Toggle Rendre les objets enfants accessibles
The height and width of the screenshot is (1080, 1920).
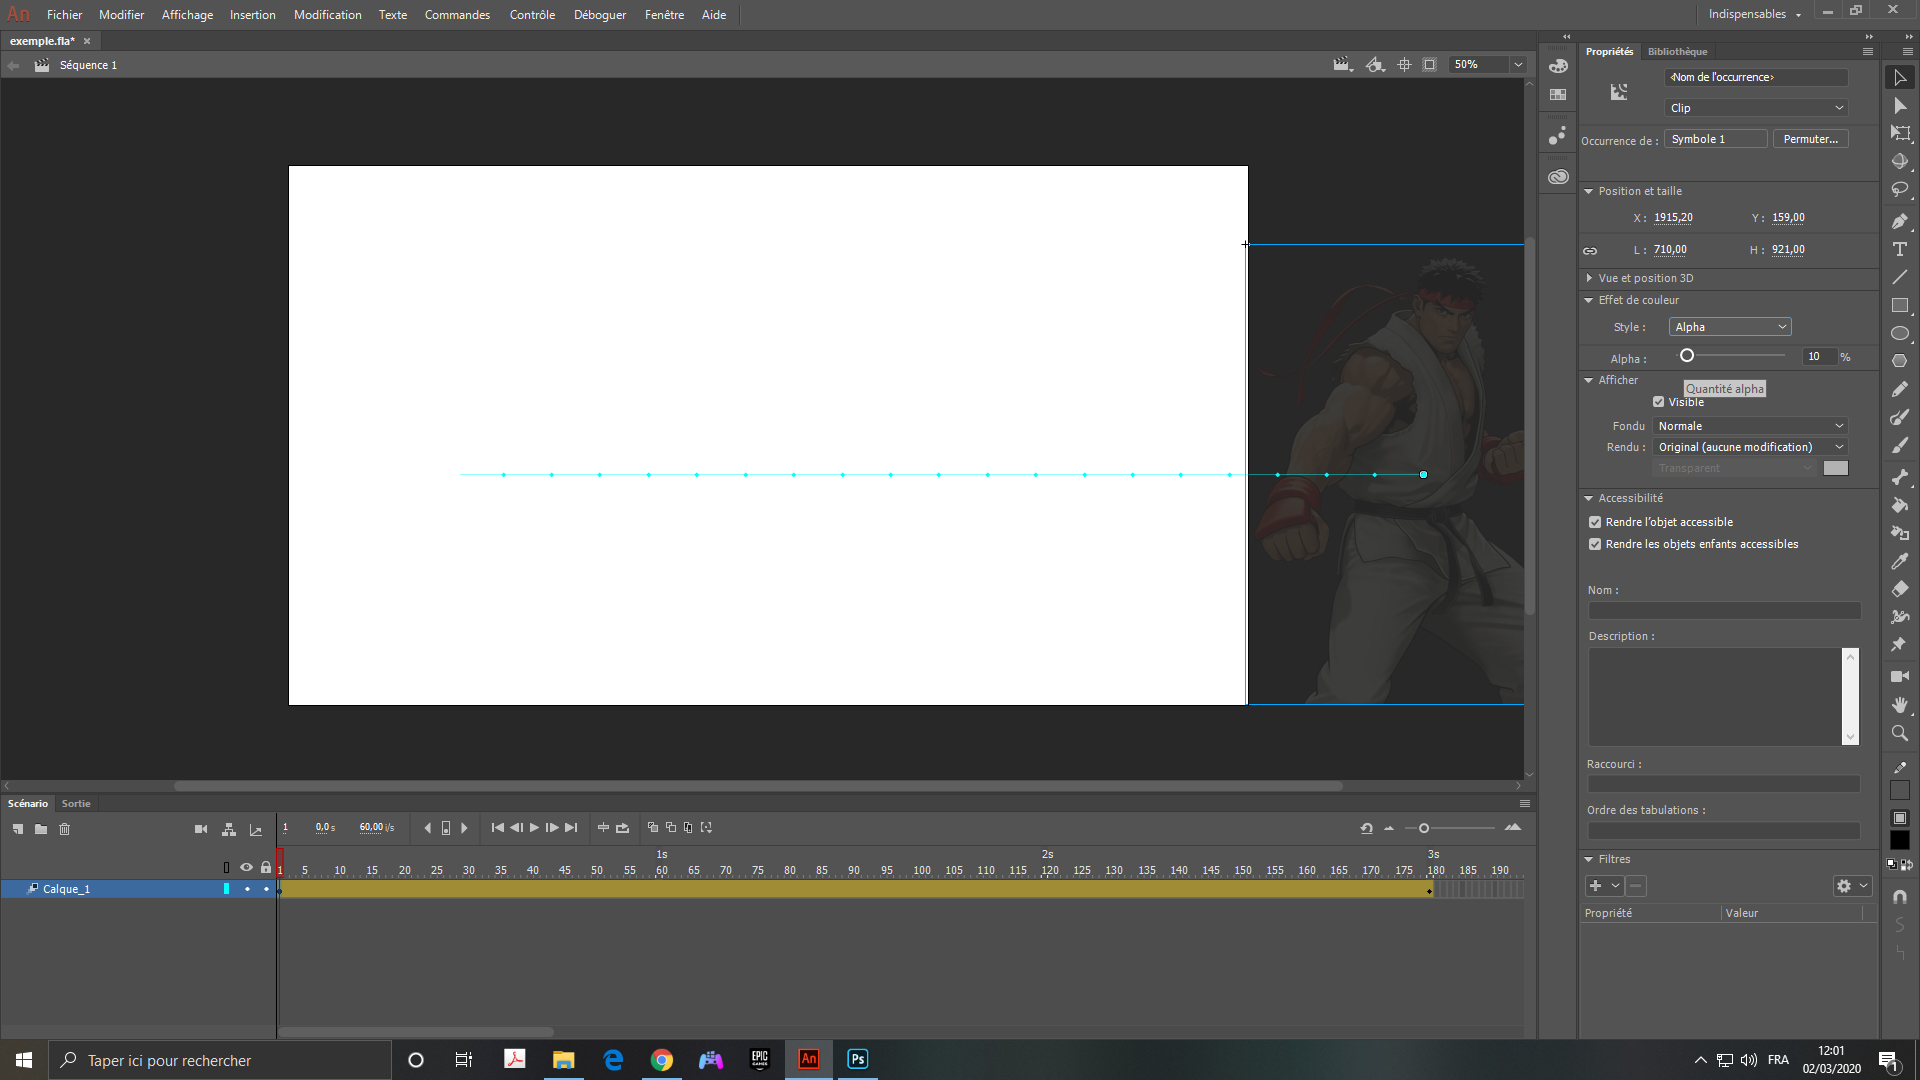click(x=1595, y=544)
